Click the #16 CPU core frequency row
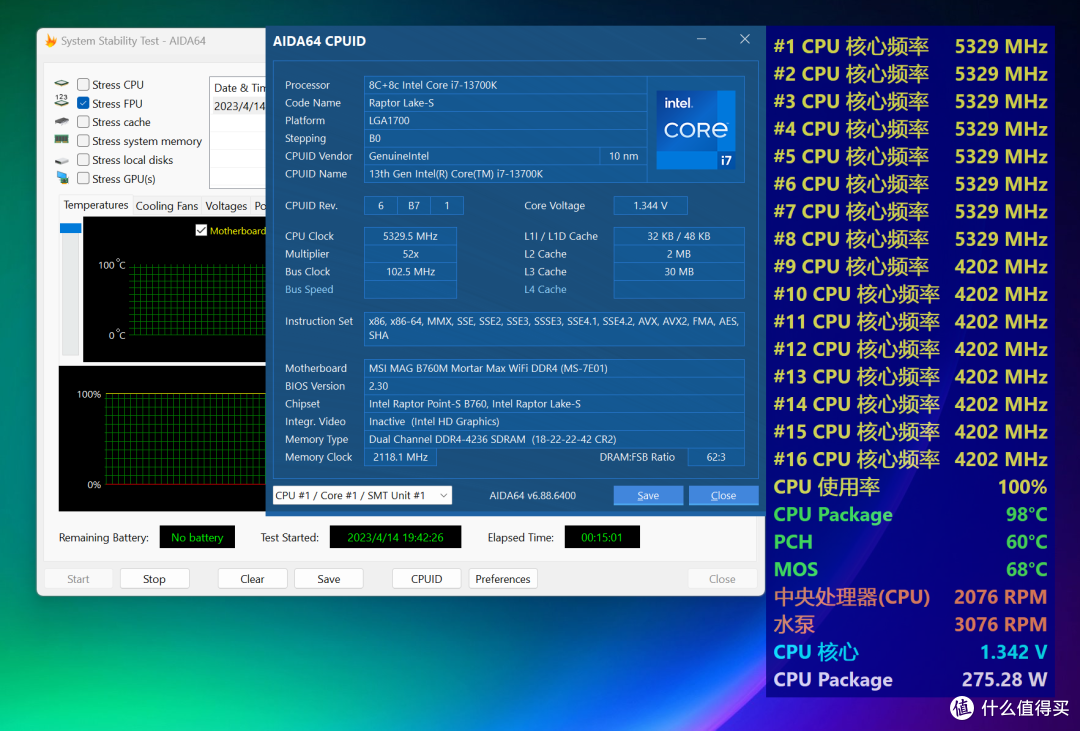 (x=910, y=460)
